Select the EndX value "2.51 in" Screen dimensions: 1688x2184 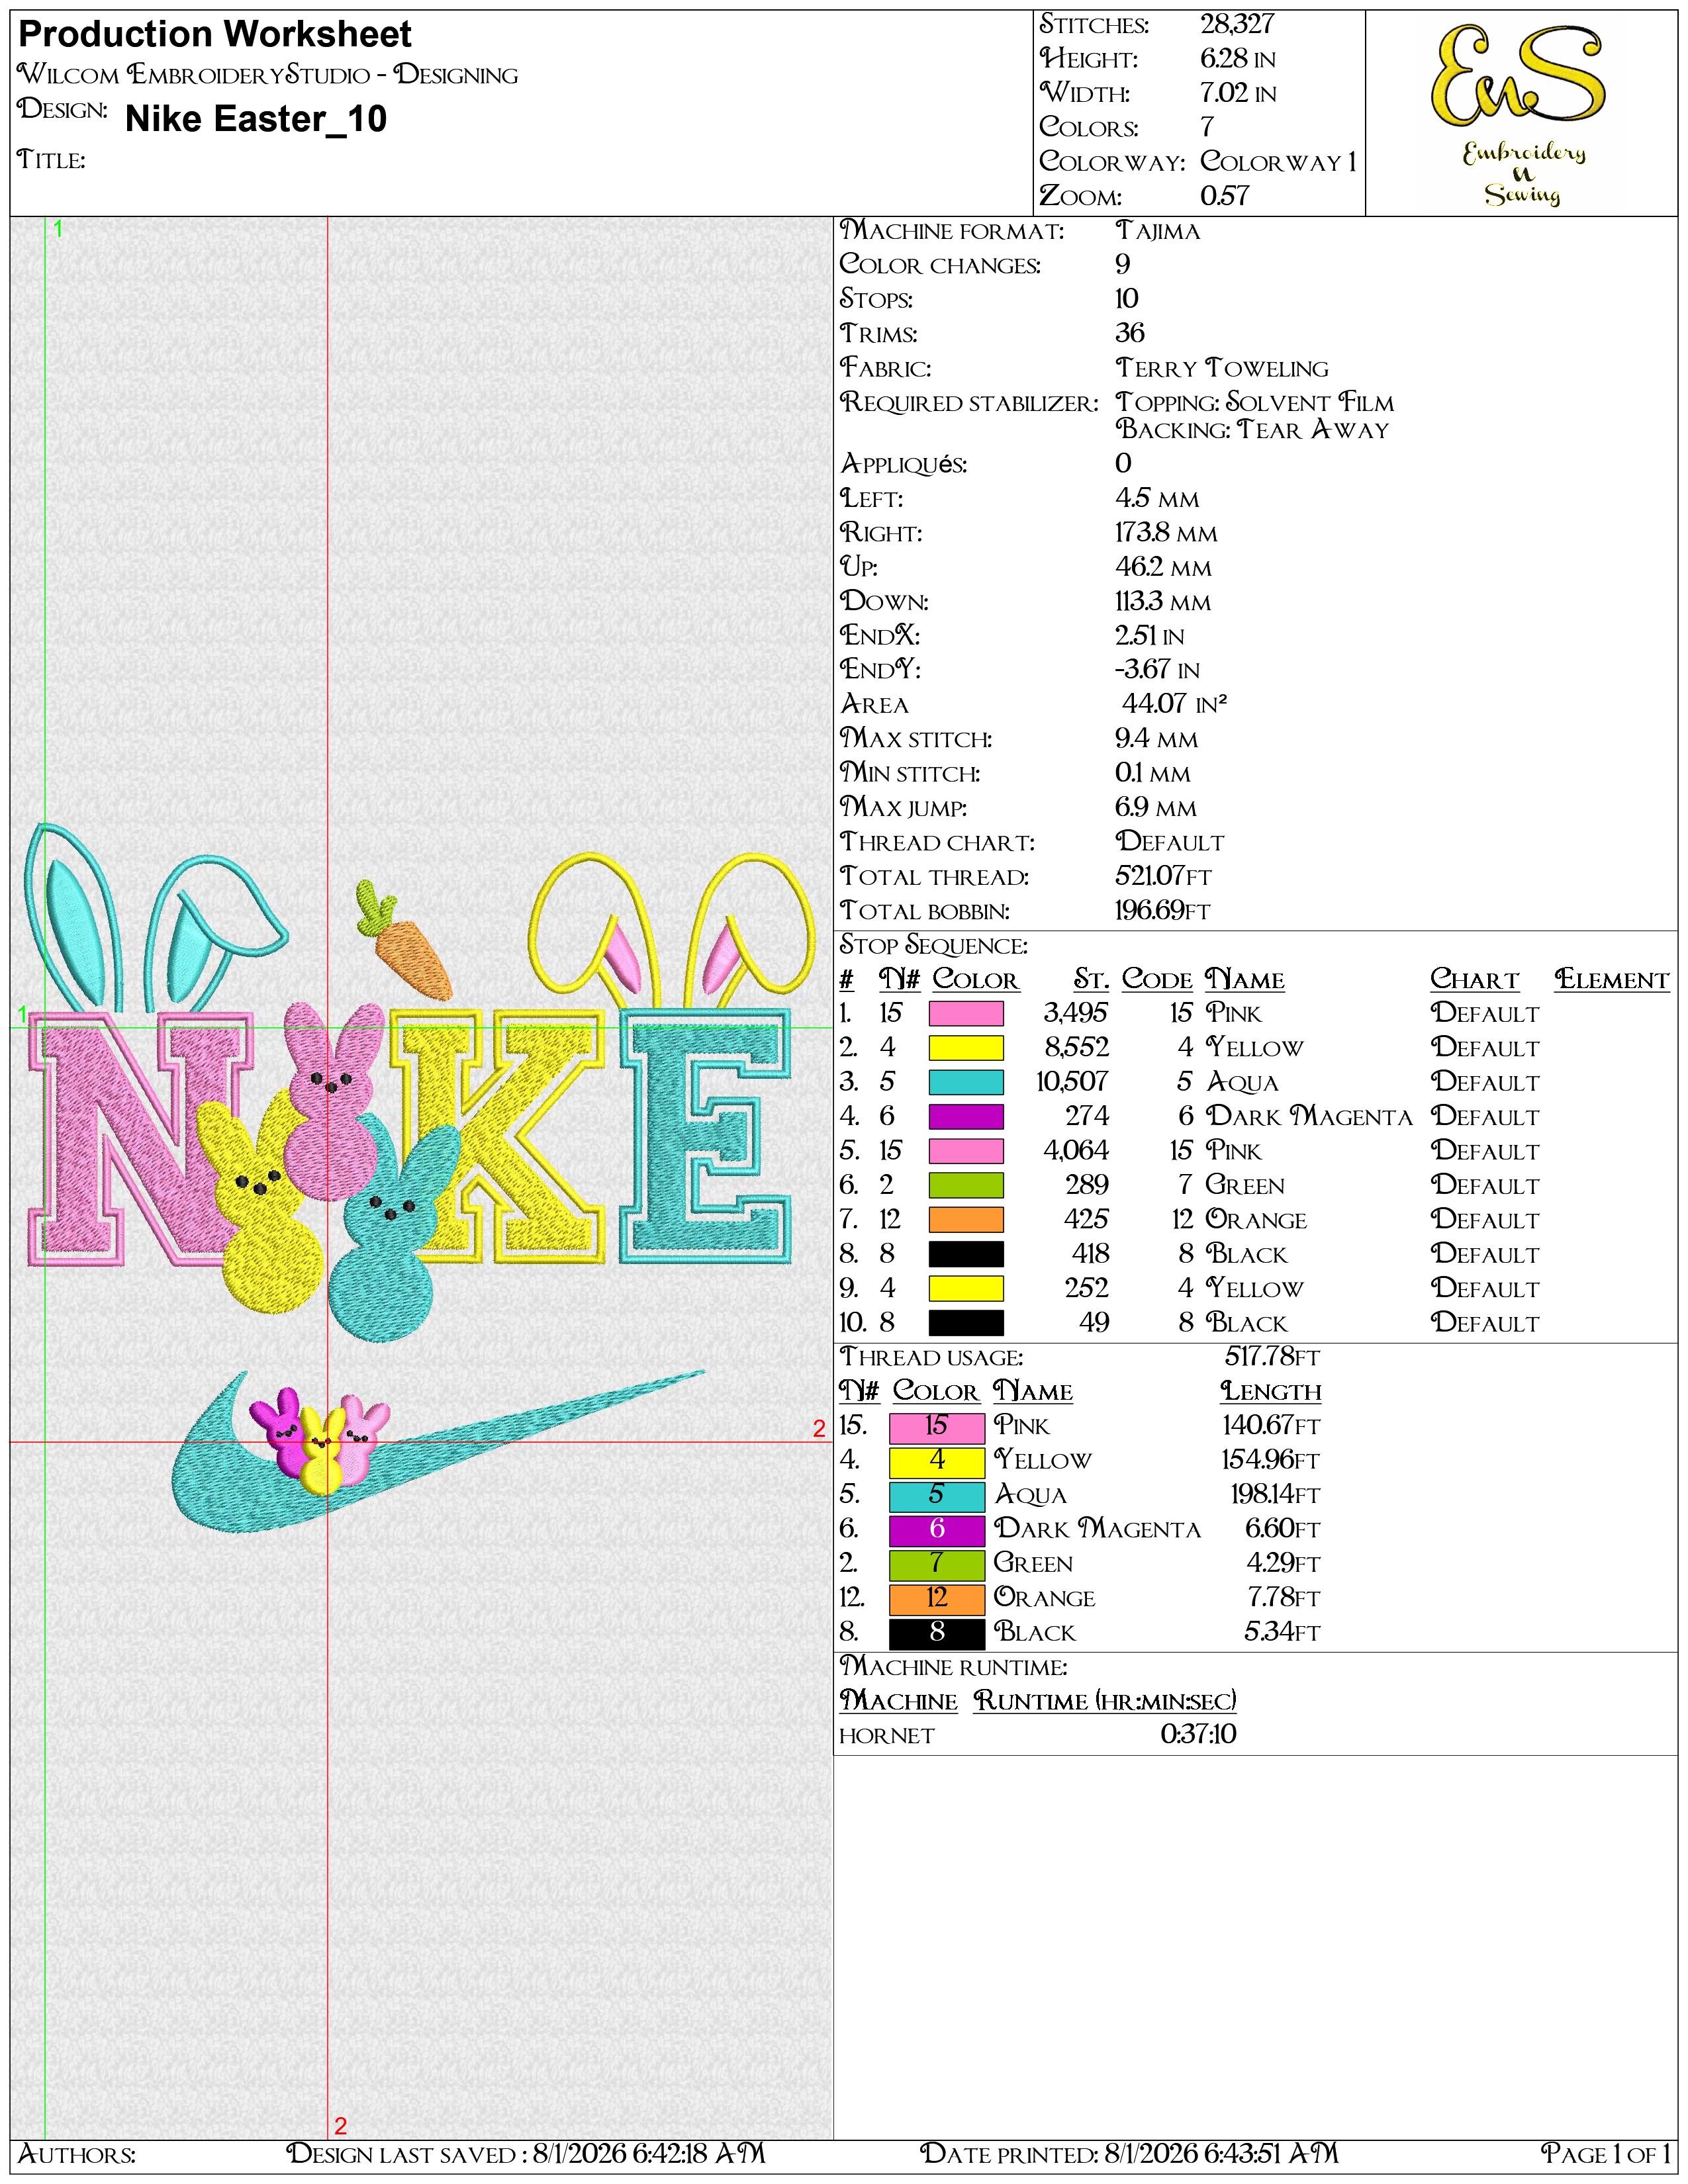point(1150,636)
